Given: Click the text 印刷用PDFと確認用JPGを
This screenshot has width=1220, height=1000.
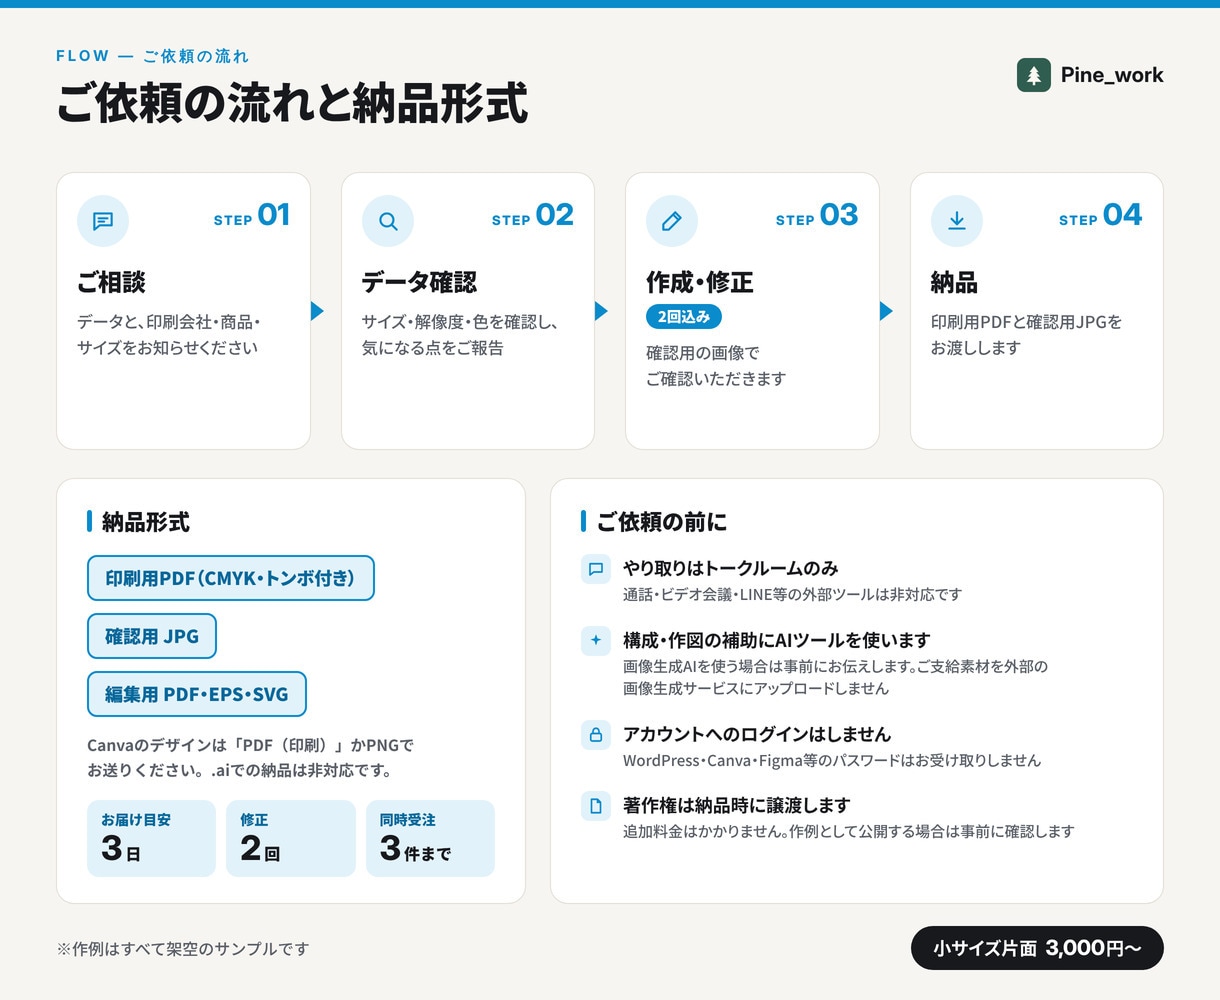Looking at the screenshot, I should 1027,322.
